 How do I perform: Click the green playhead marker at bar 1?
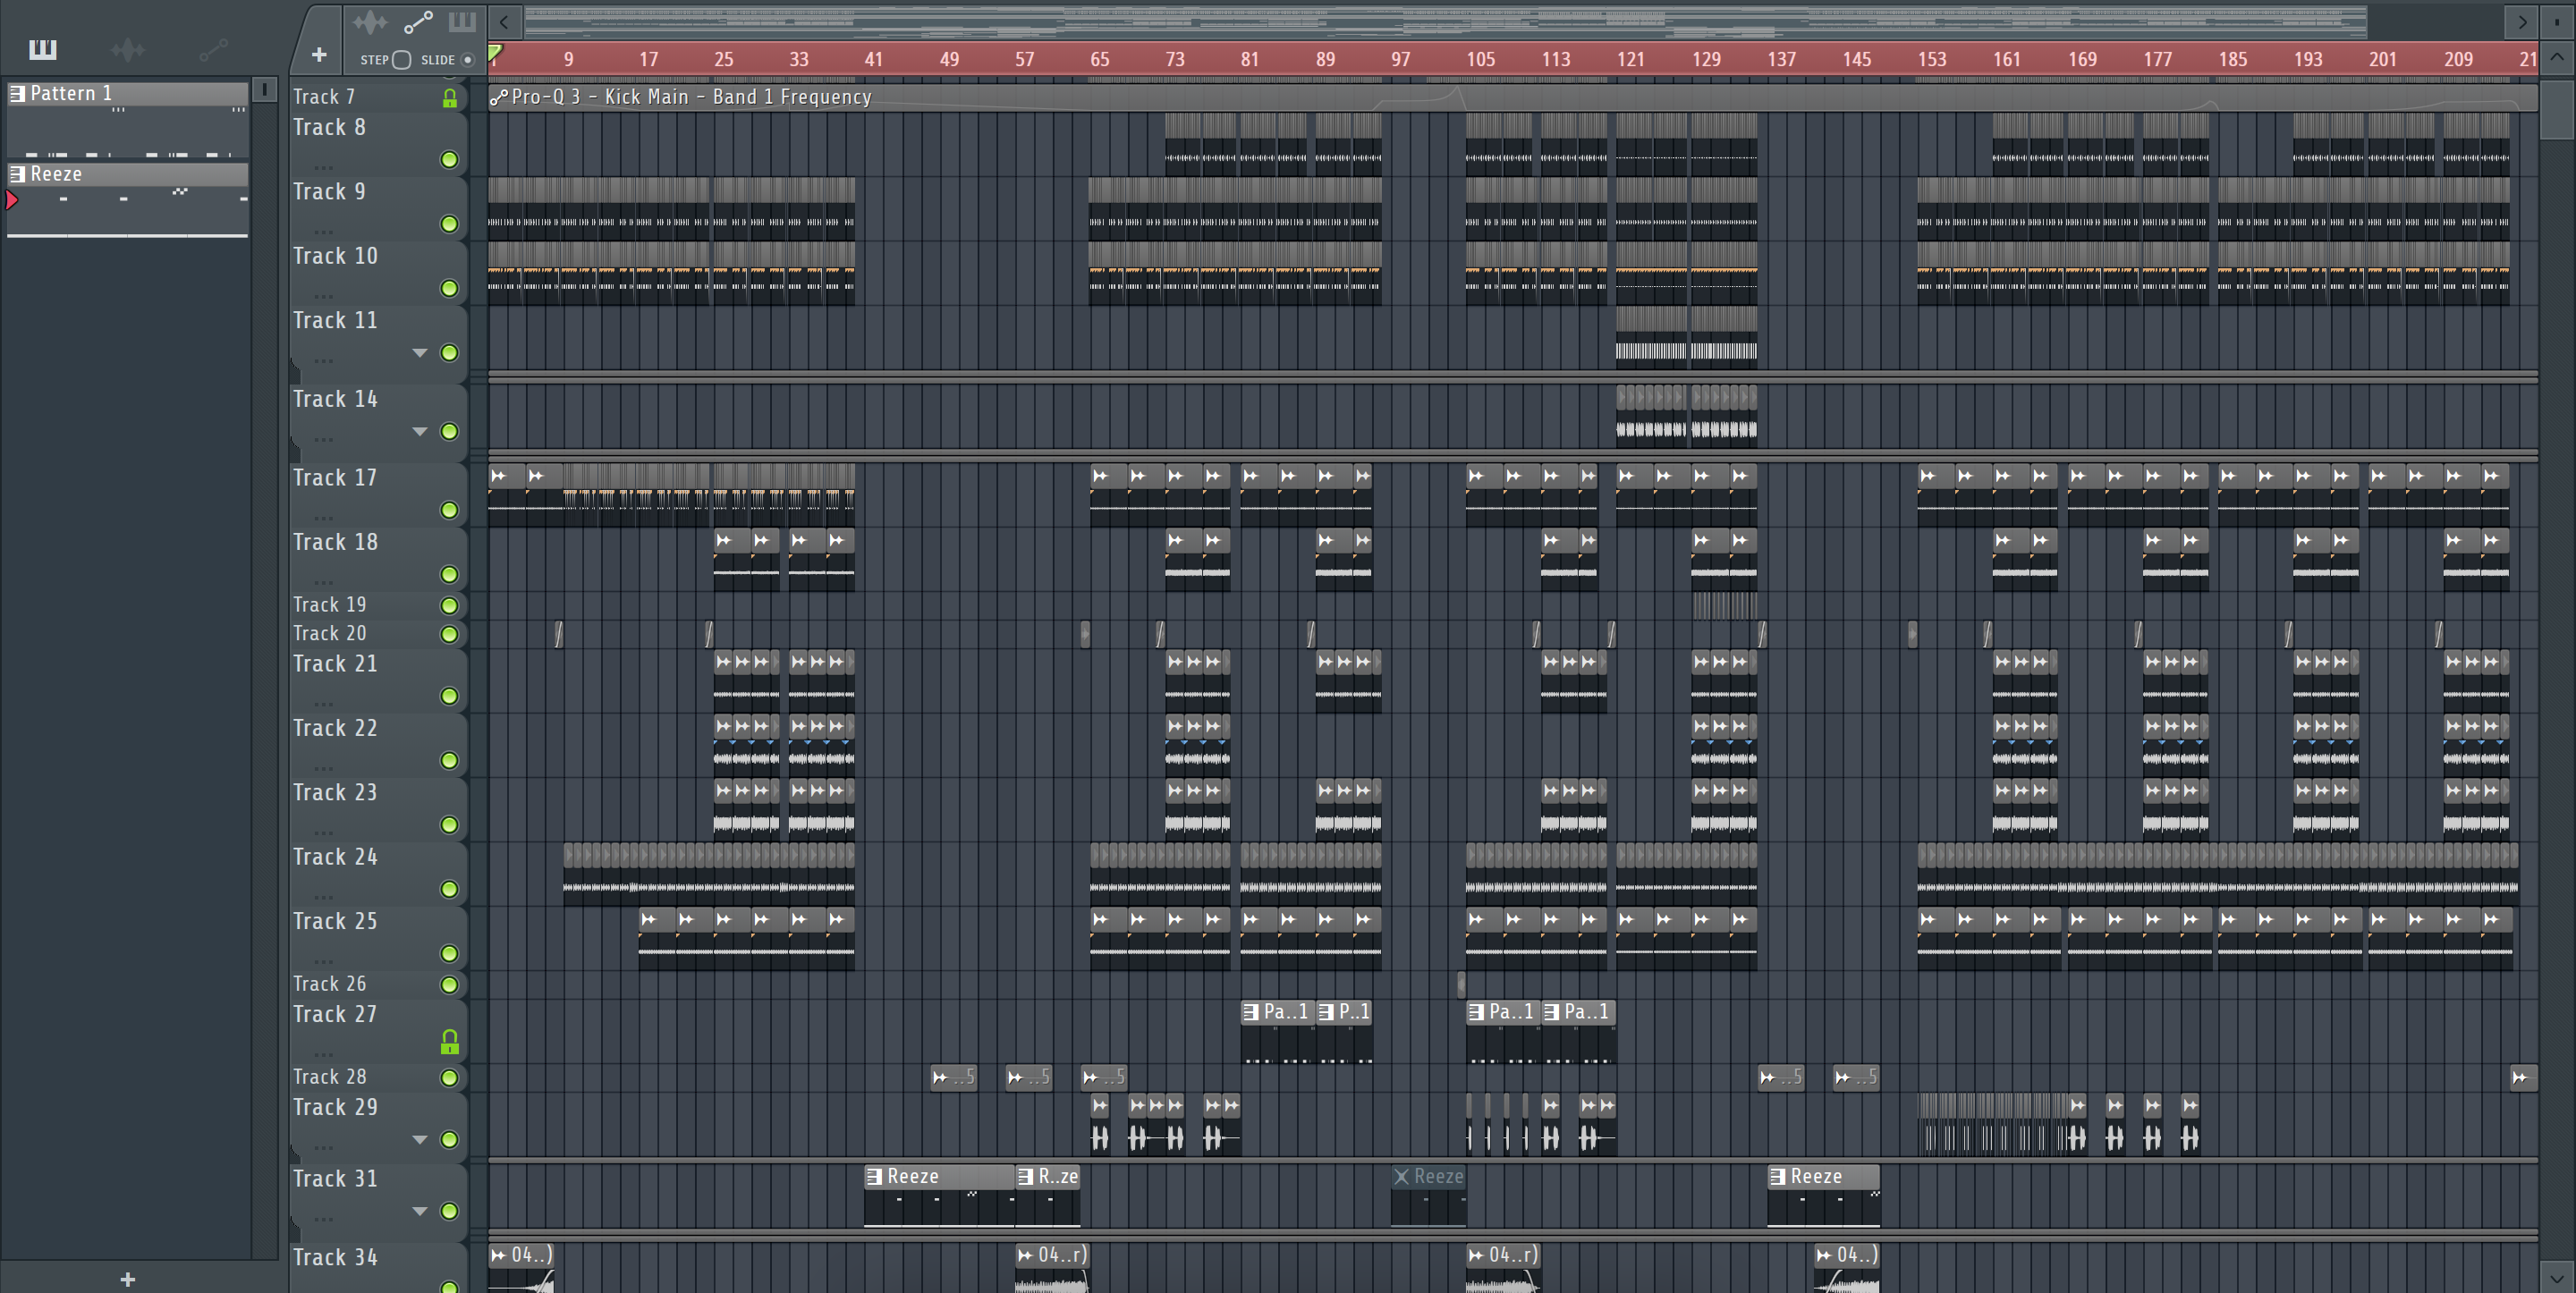[x=495, y=51]
